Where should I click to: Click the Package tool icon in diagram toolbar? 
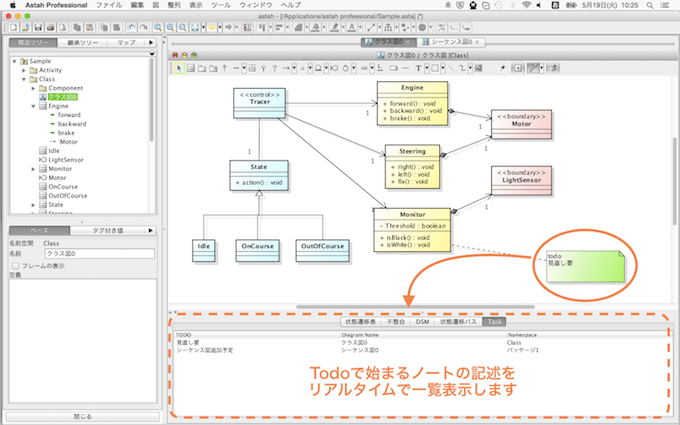[201, 68]
